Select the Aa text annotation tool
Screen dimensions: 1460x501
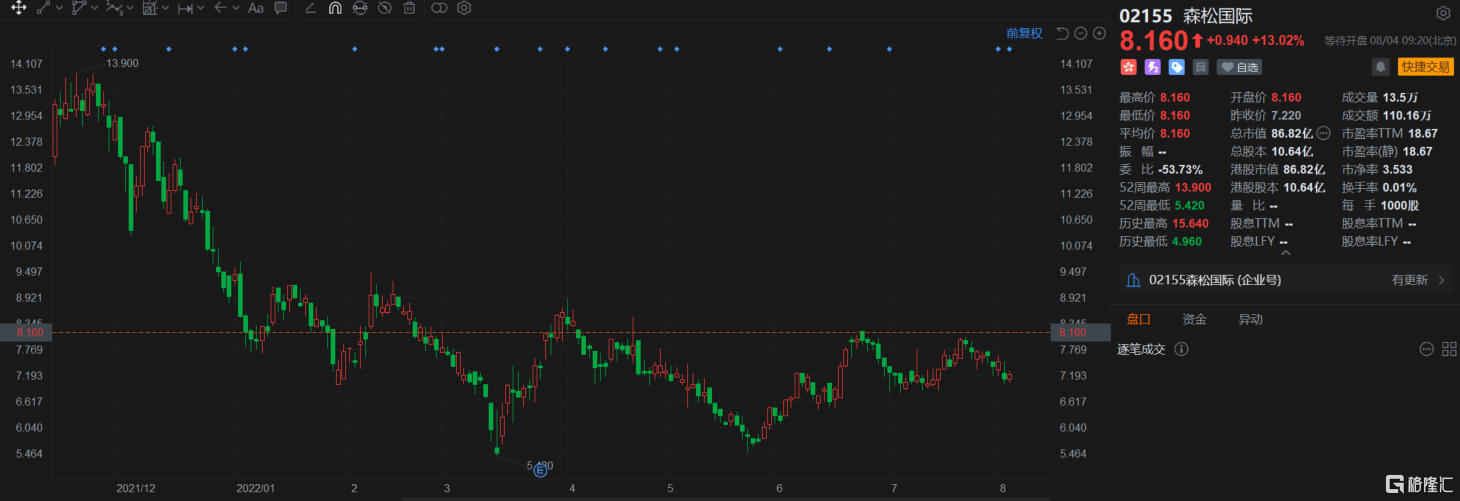click(x=256, y=8)
